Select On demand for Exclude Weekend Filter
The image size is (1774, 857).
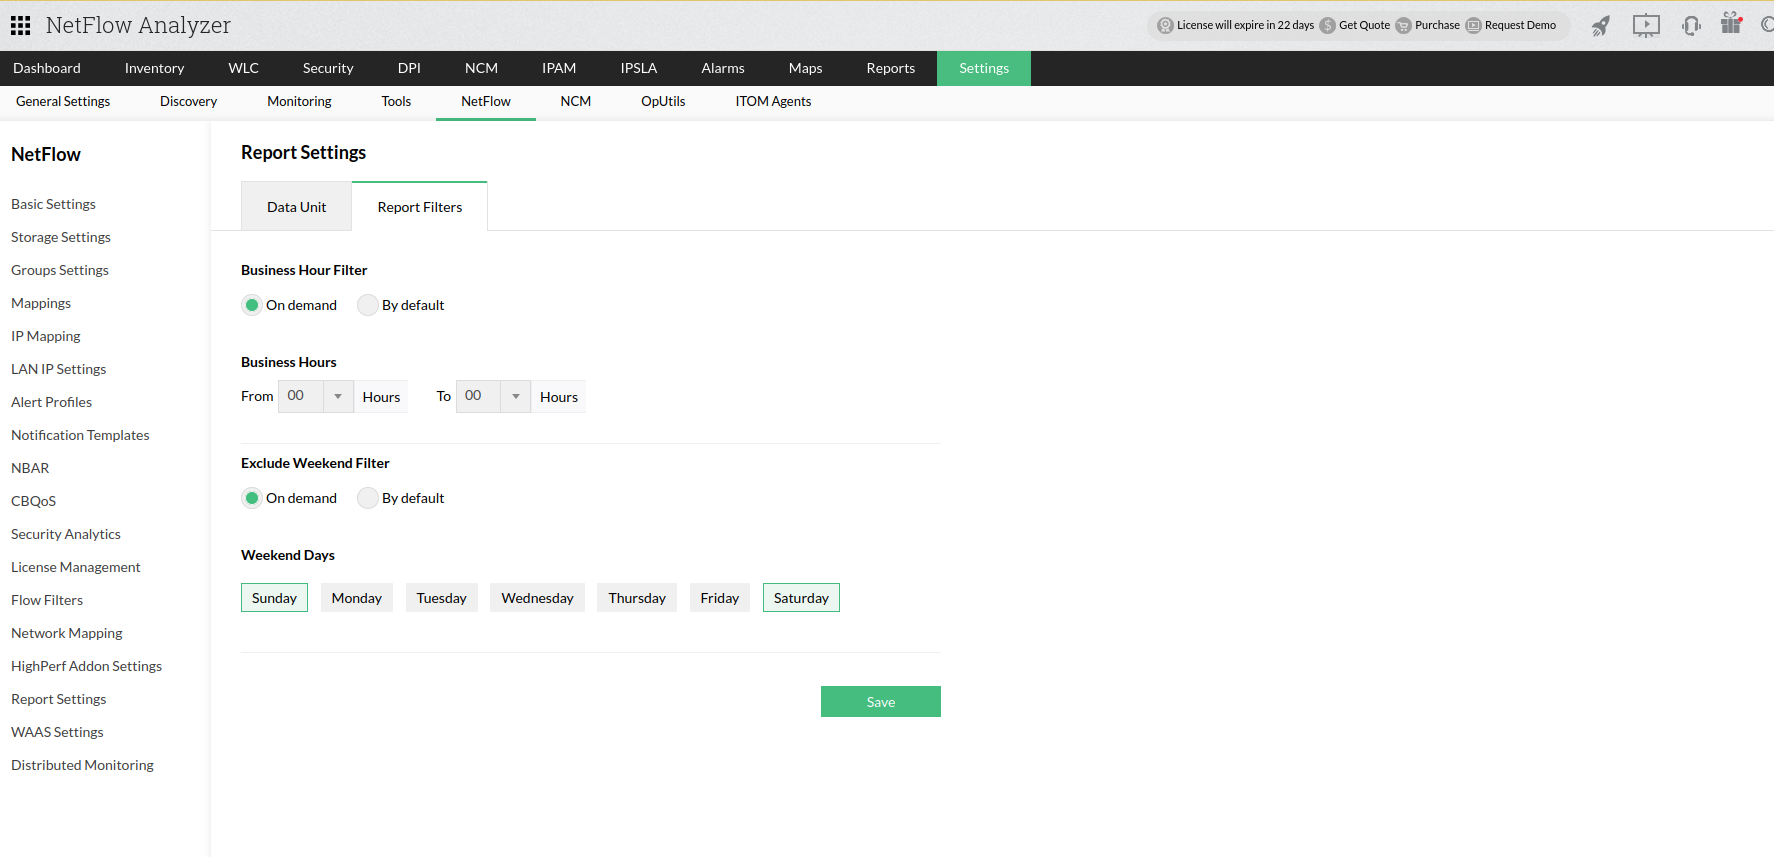252,498
